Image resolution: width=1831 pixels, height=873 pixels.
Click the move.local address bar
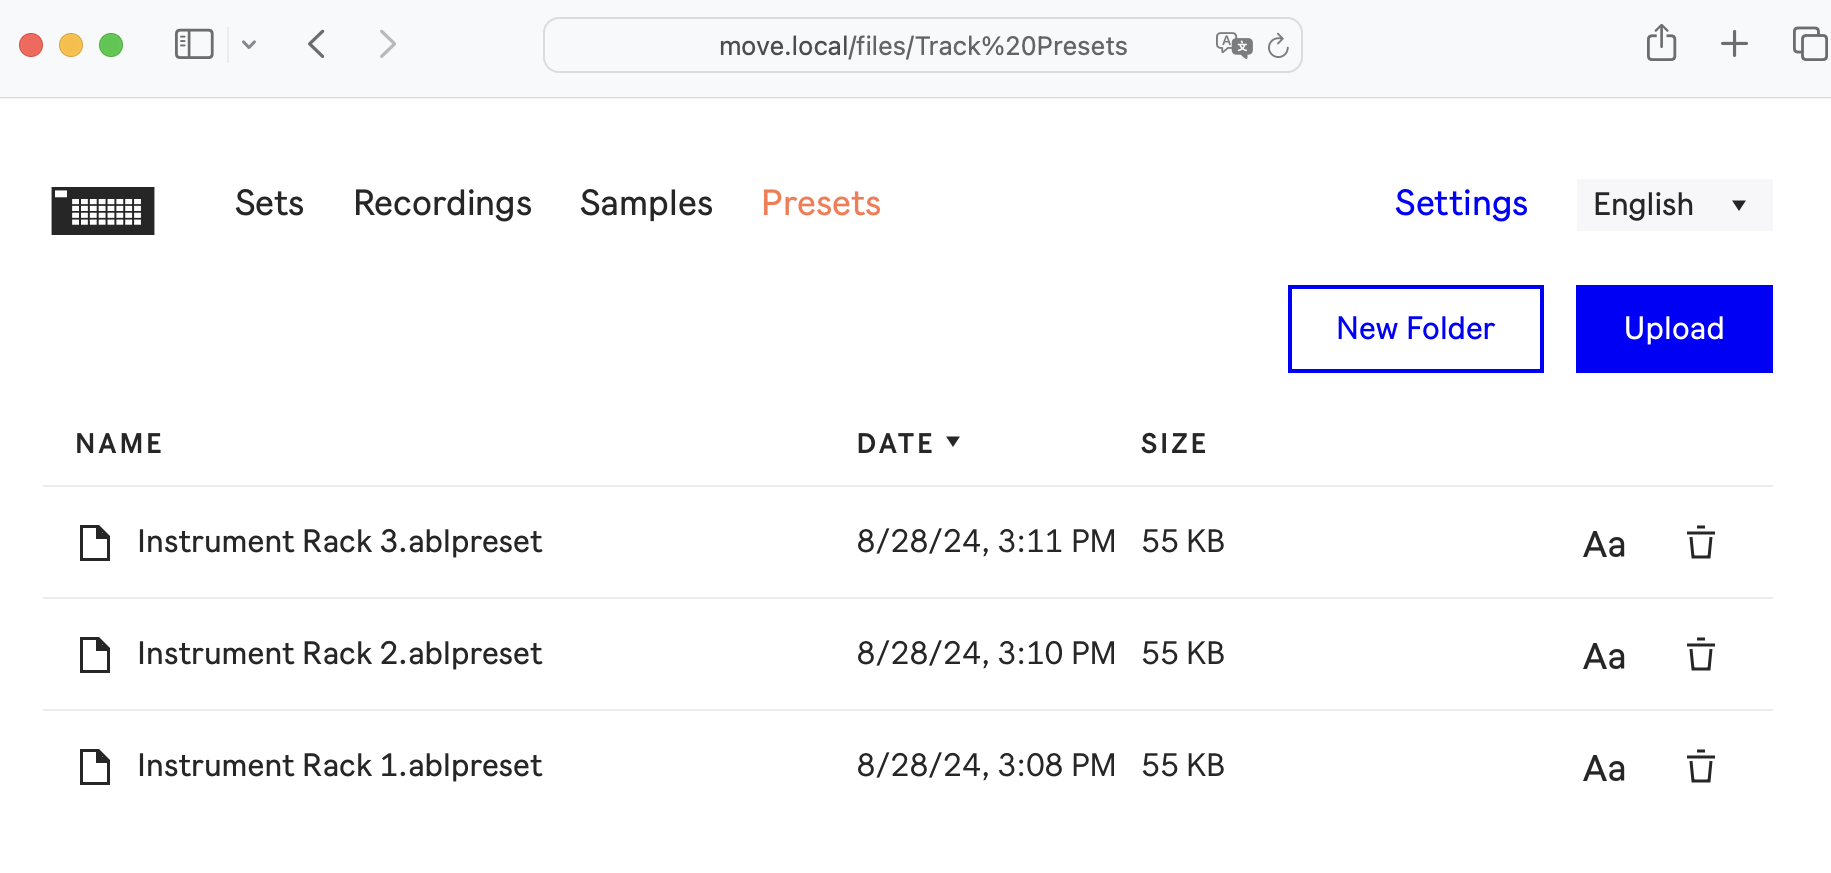tap(922, 46)
